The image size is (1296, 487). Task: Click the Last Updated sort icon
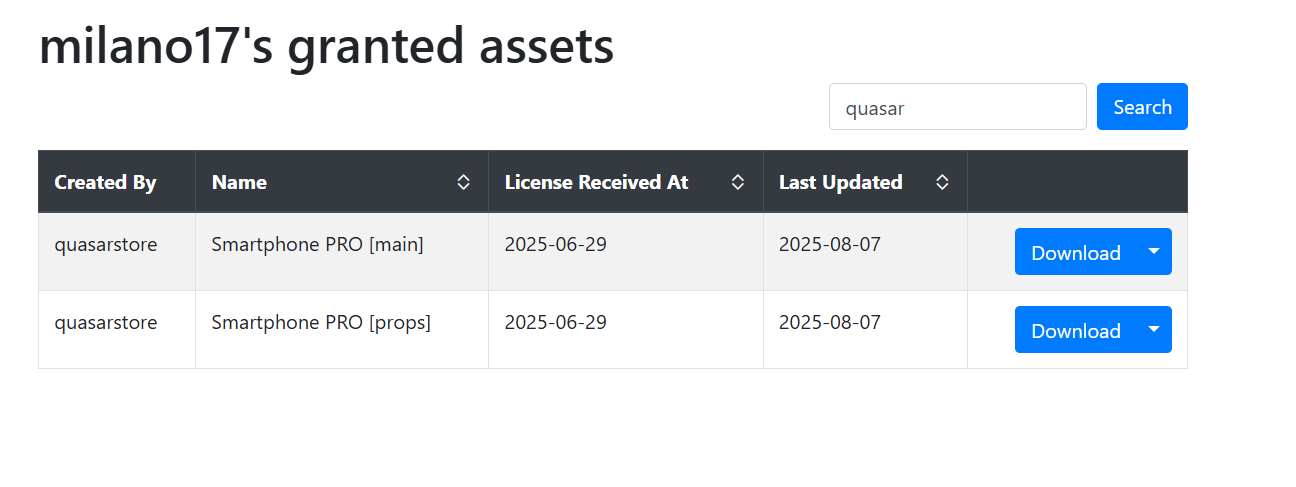pyautogui.click(x=942, y=182)
